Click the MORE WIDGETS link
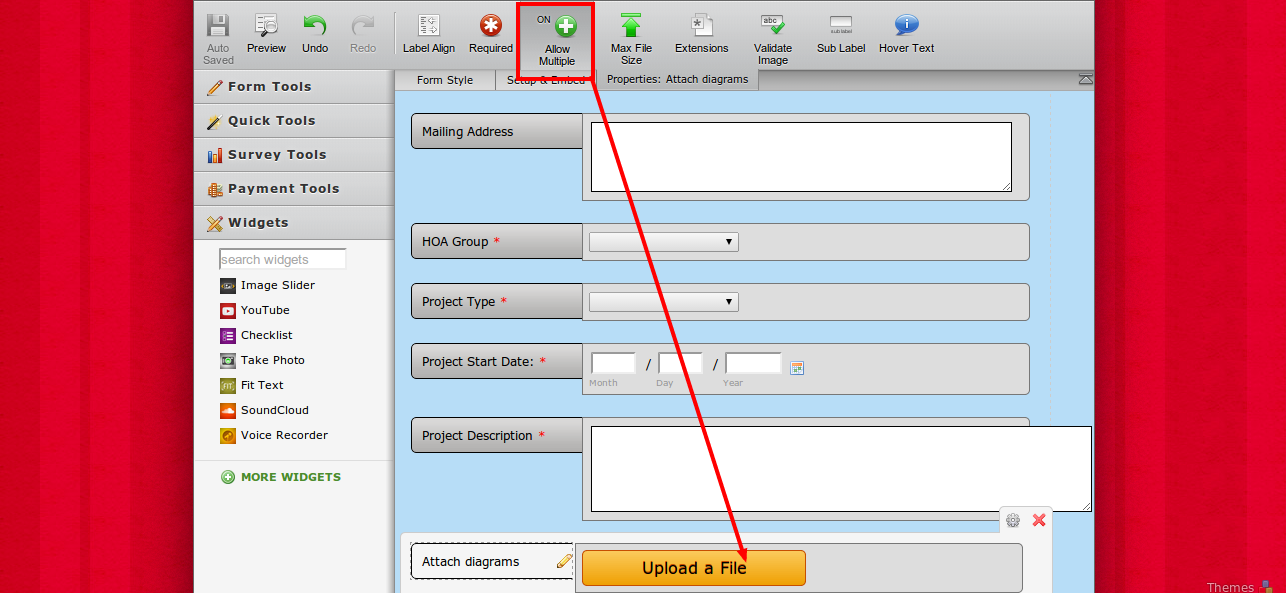 click(x=290, y=477)
